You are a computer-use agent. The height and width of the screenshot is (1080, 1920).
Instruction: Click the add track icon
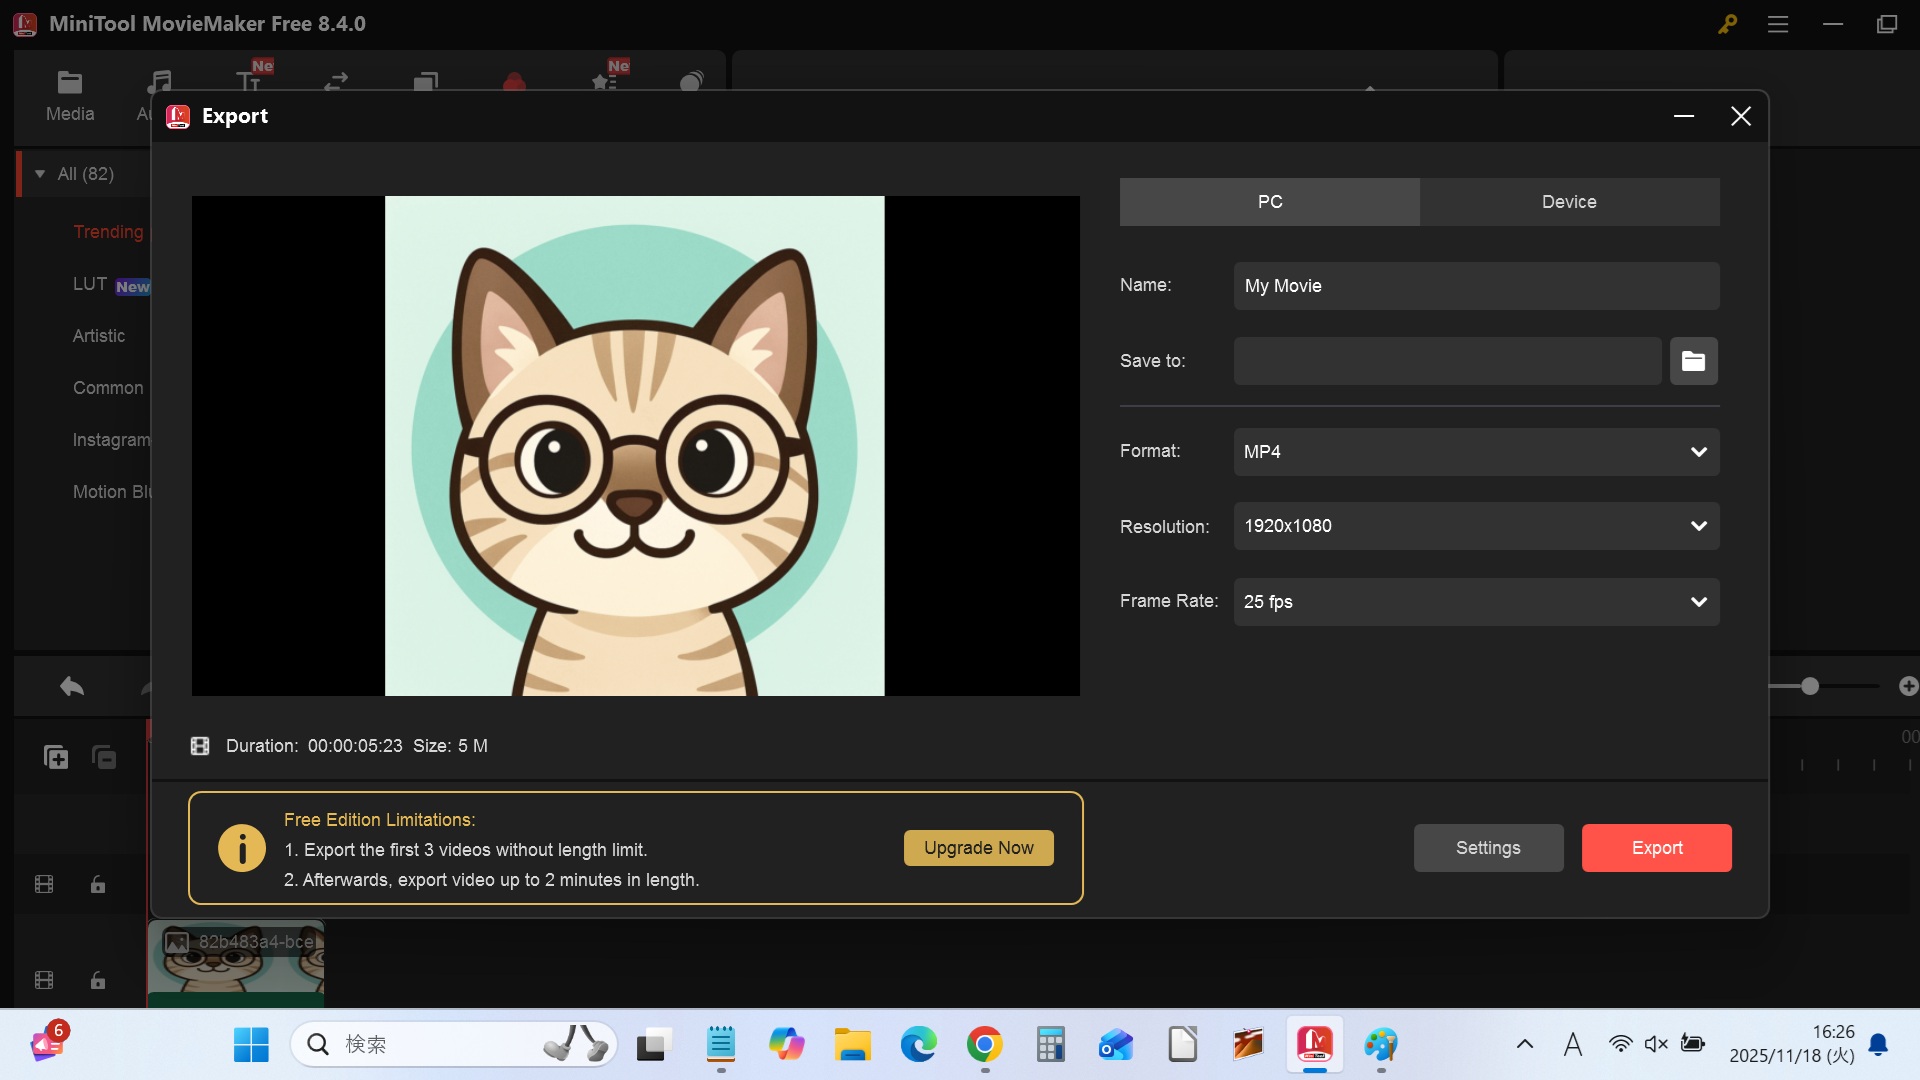(x=56, y=757)
